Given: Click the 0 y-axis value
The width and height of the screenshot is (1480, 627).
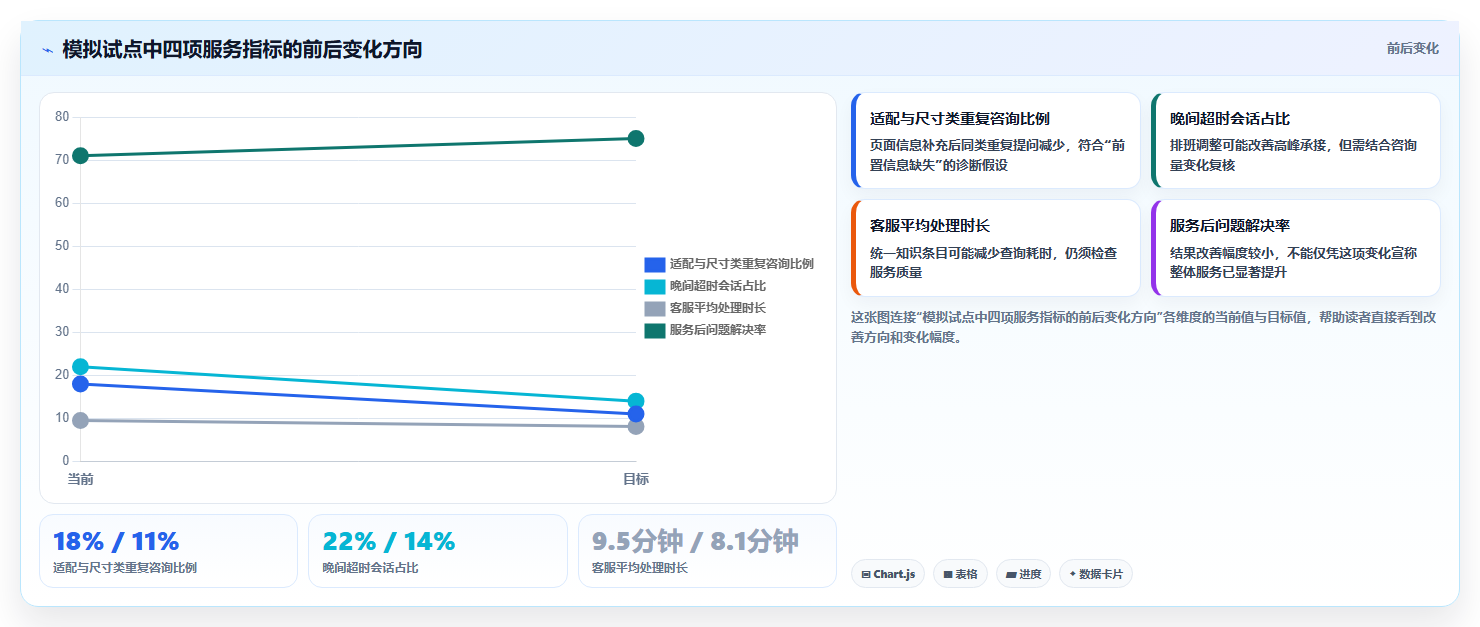Looking at the screenshot, I should click(66, 461).
